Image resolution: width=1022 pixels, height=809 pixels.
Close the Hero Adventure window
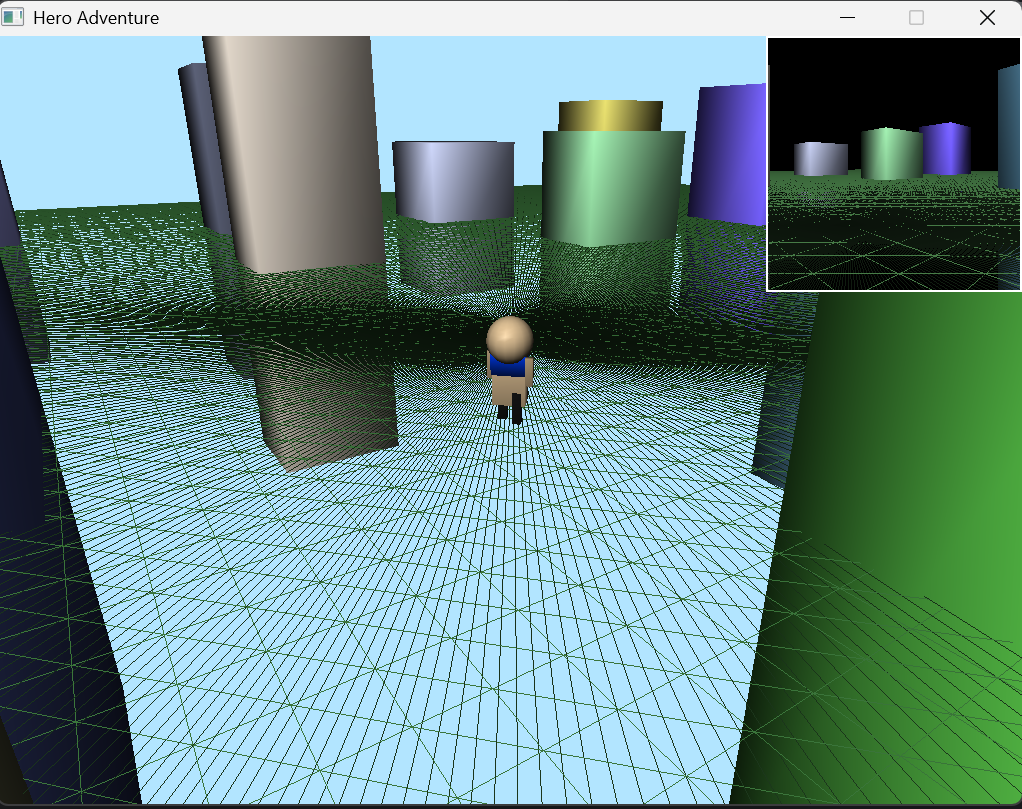(x=987, y=17)
